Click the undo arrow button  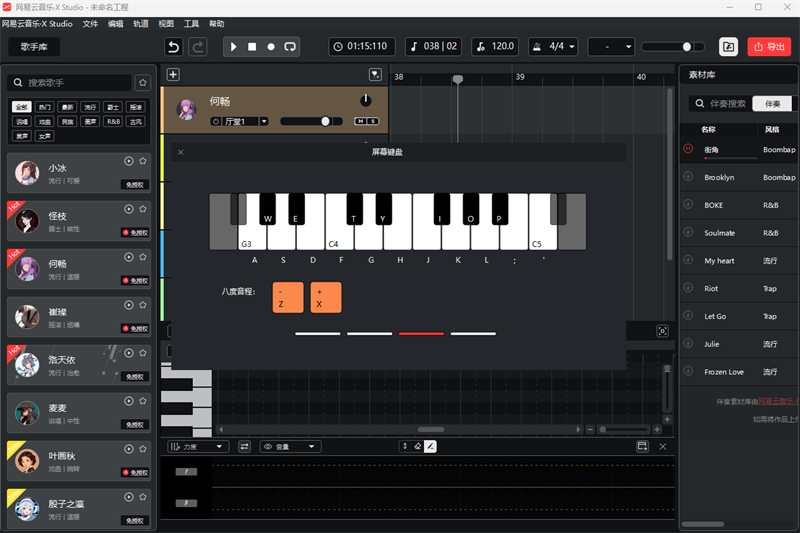[x=174, y=47]
